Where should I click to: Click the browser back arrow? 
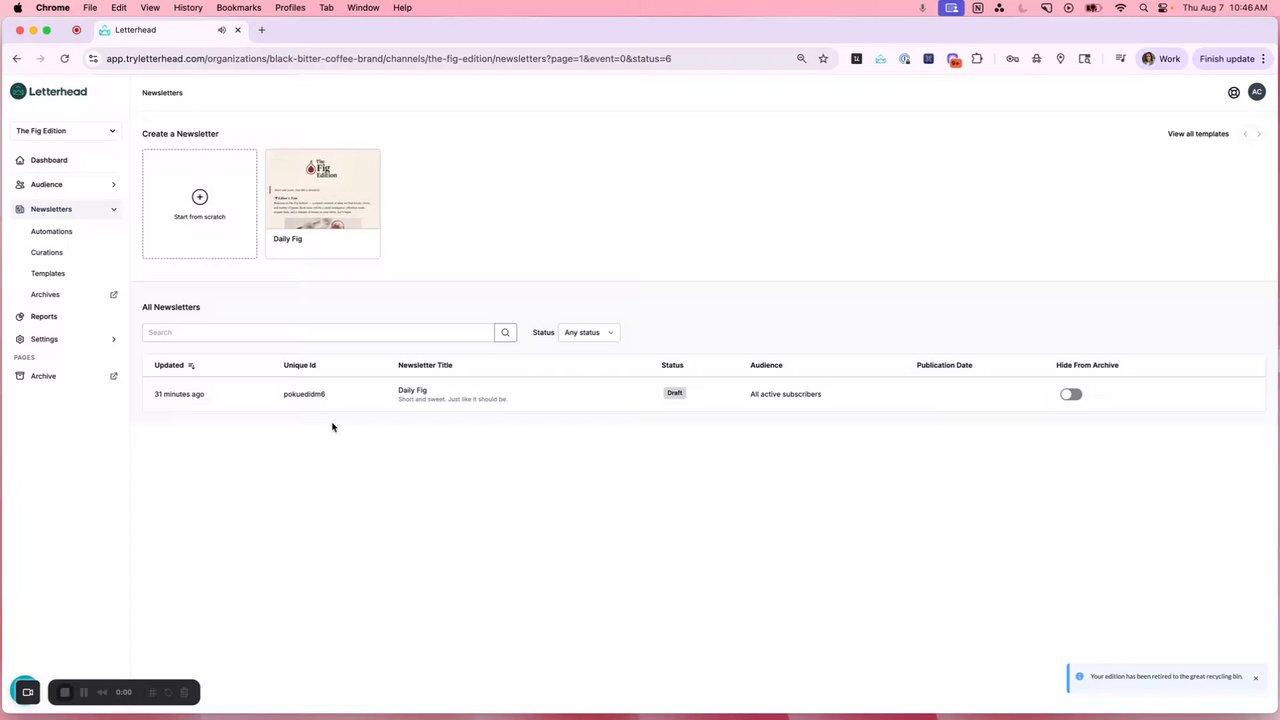[17, 59]
